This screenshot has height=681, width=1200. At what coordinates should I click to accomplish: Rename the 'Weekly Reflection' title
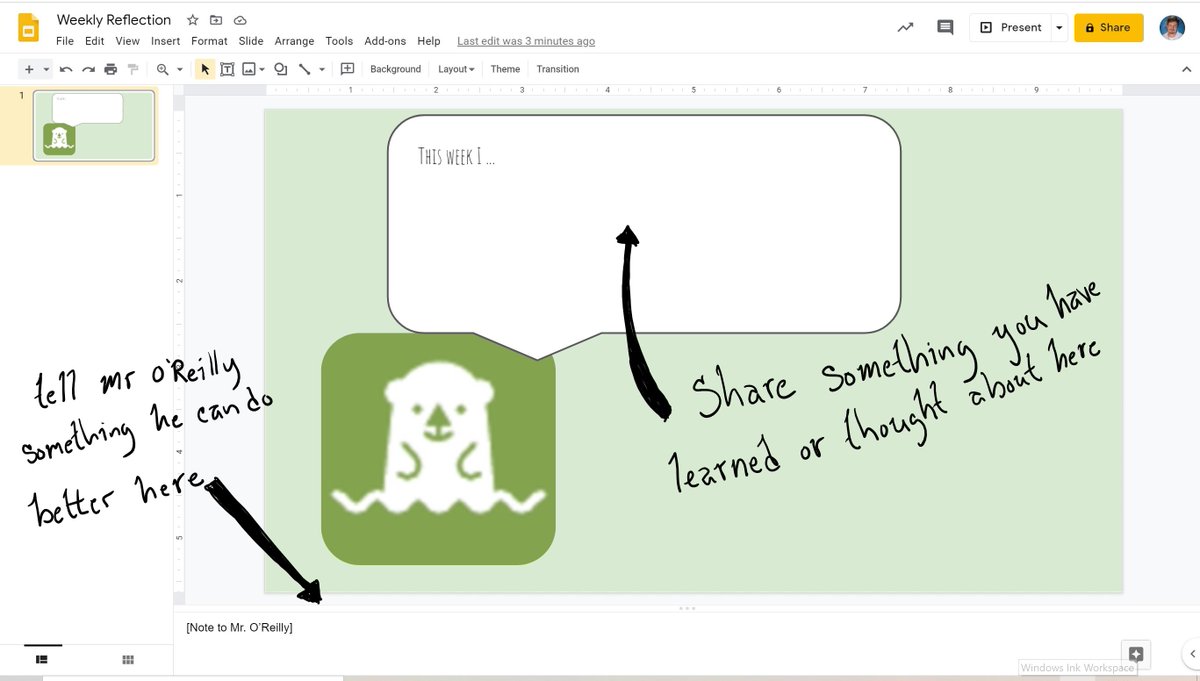tap(114, 20)
